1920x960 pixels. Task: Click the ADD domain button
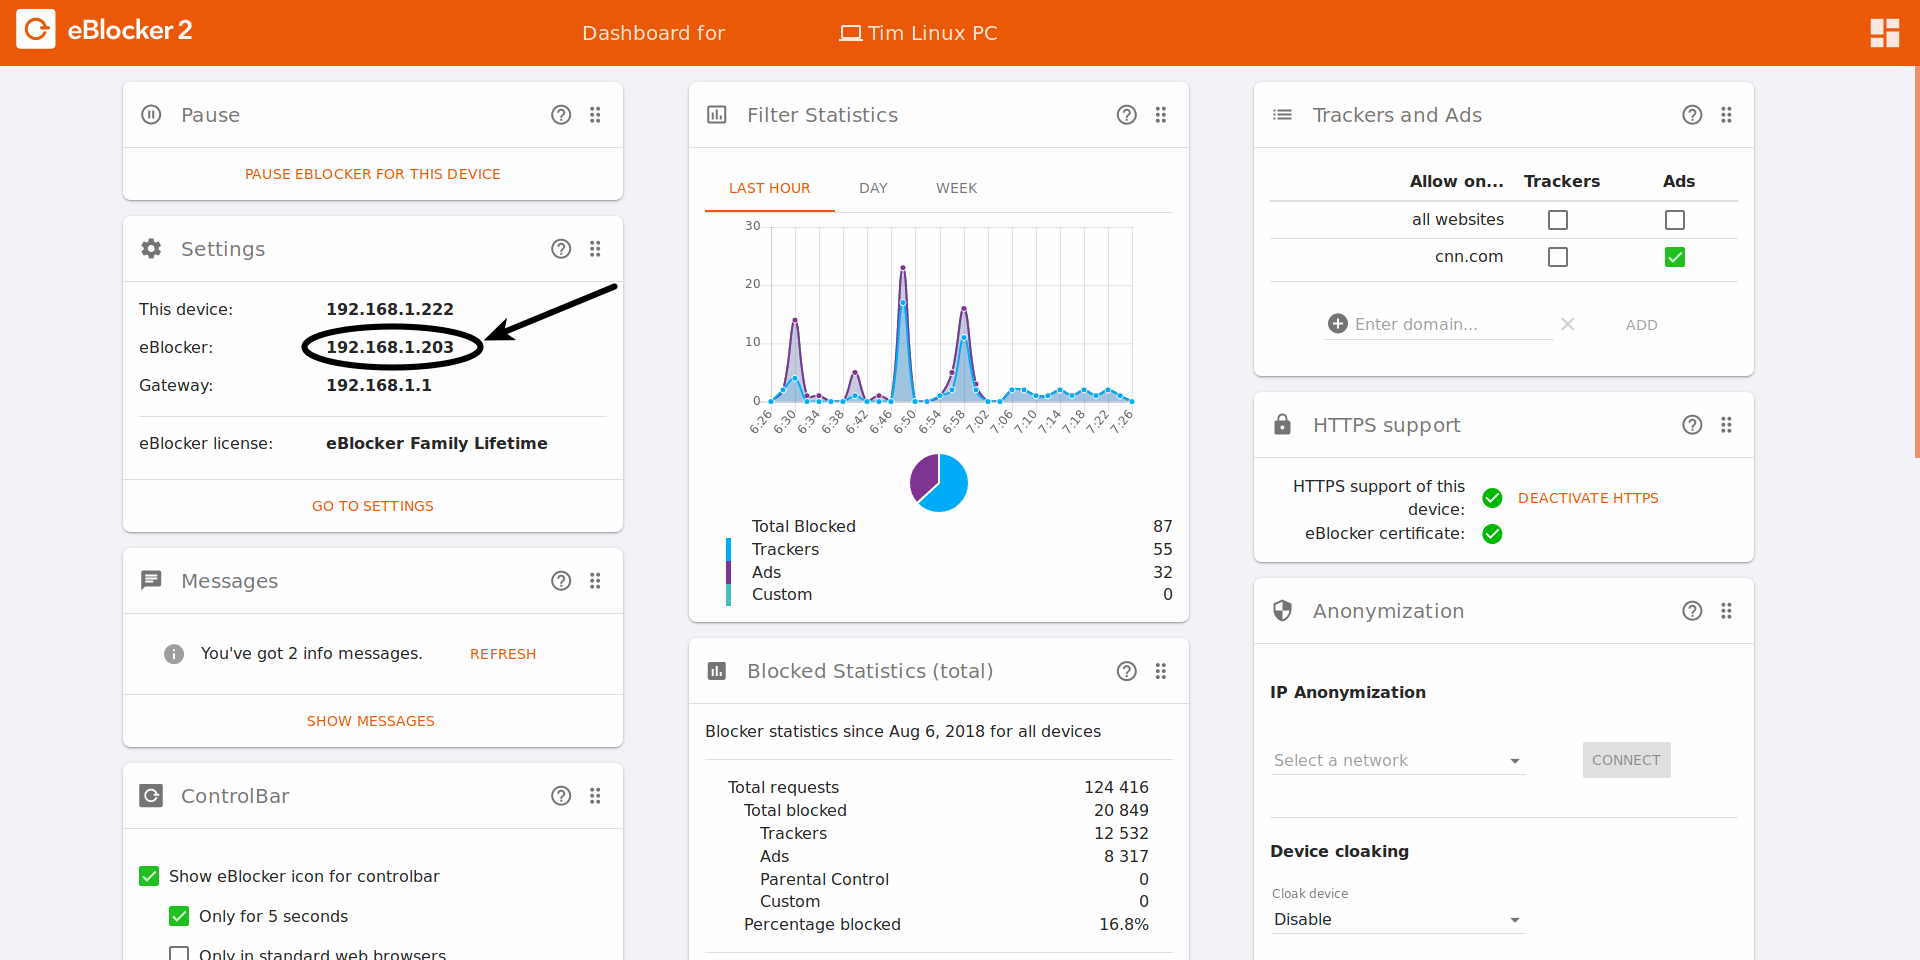coord(1641,325)
